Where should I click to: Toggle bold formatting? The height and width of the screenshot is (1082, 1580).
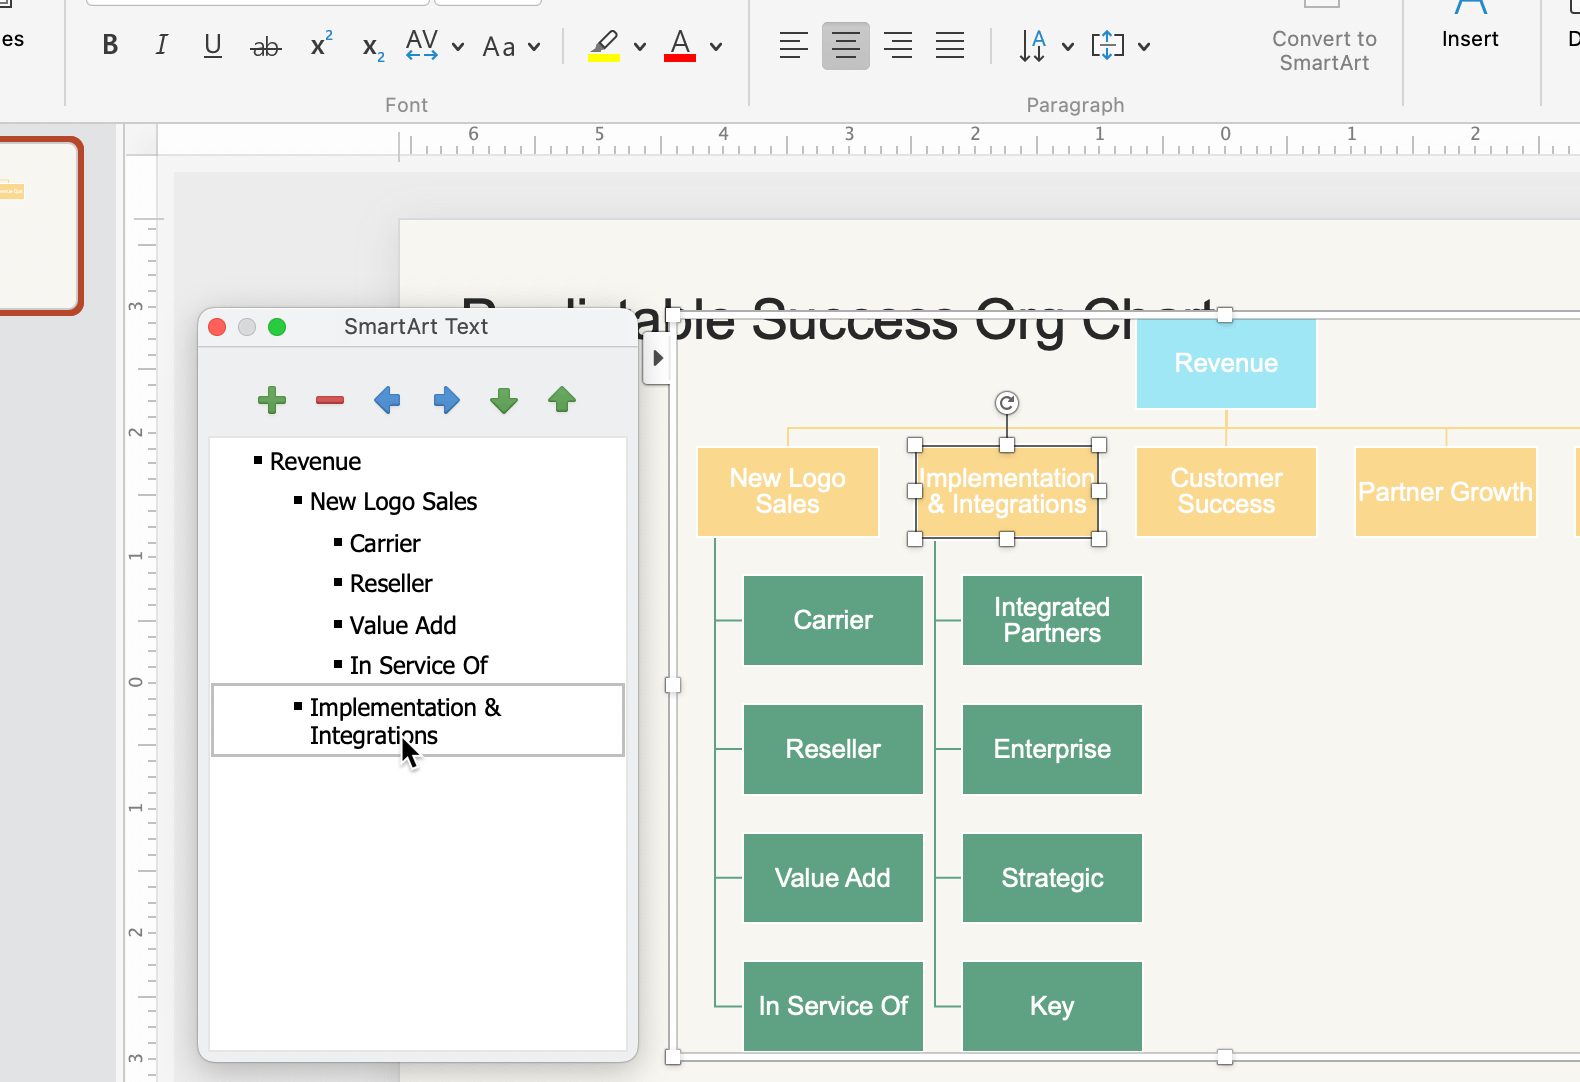click(110, 45)
